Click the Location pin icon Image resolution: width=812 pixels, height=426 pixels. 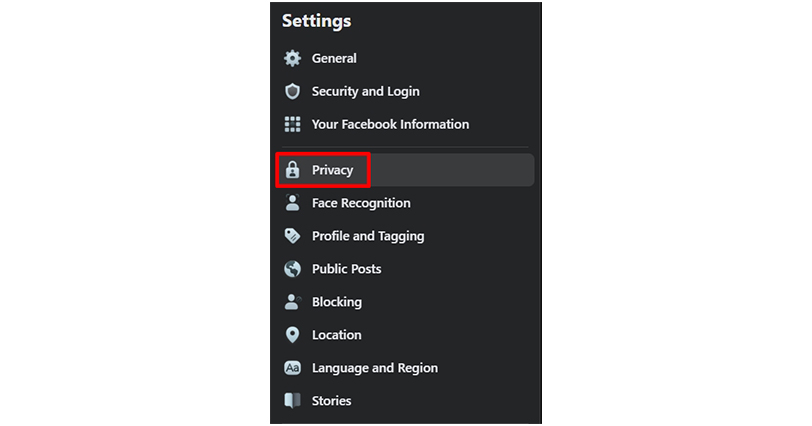coord(292,335)
